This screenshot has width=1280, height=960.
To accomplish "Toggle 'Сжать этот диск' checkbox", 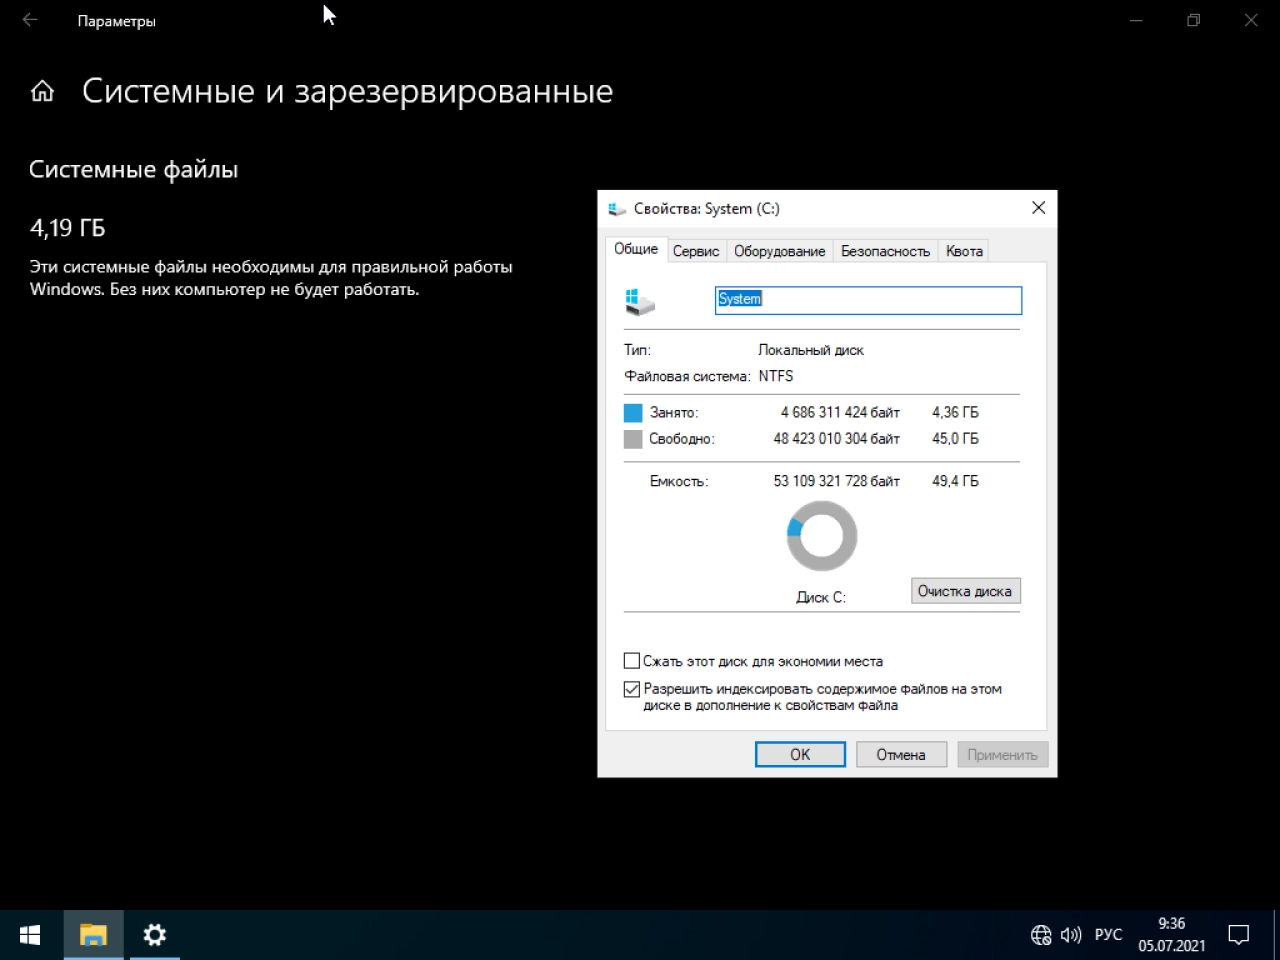I will (x=632, y=661).
